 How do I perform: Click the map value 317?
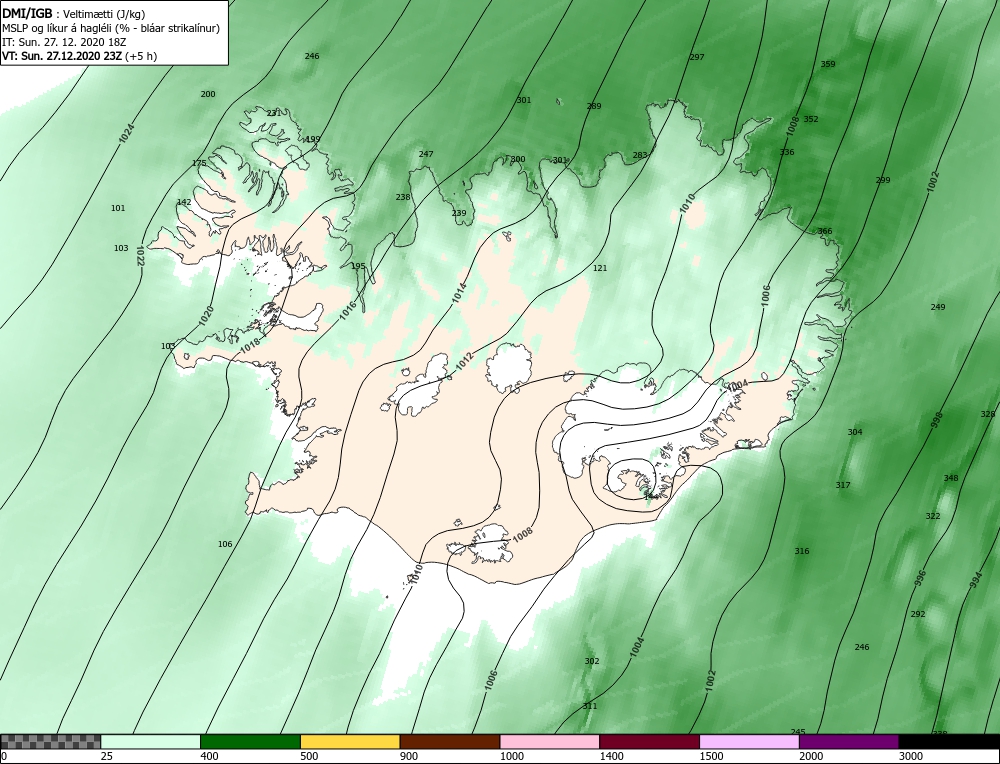click(843, 485)
